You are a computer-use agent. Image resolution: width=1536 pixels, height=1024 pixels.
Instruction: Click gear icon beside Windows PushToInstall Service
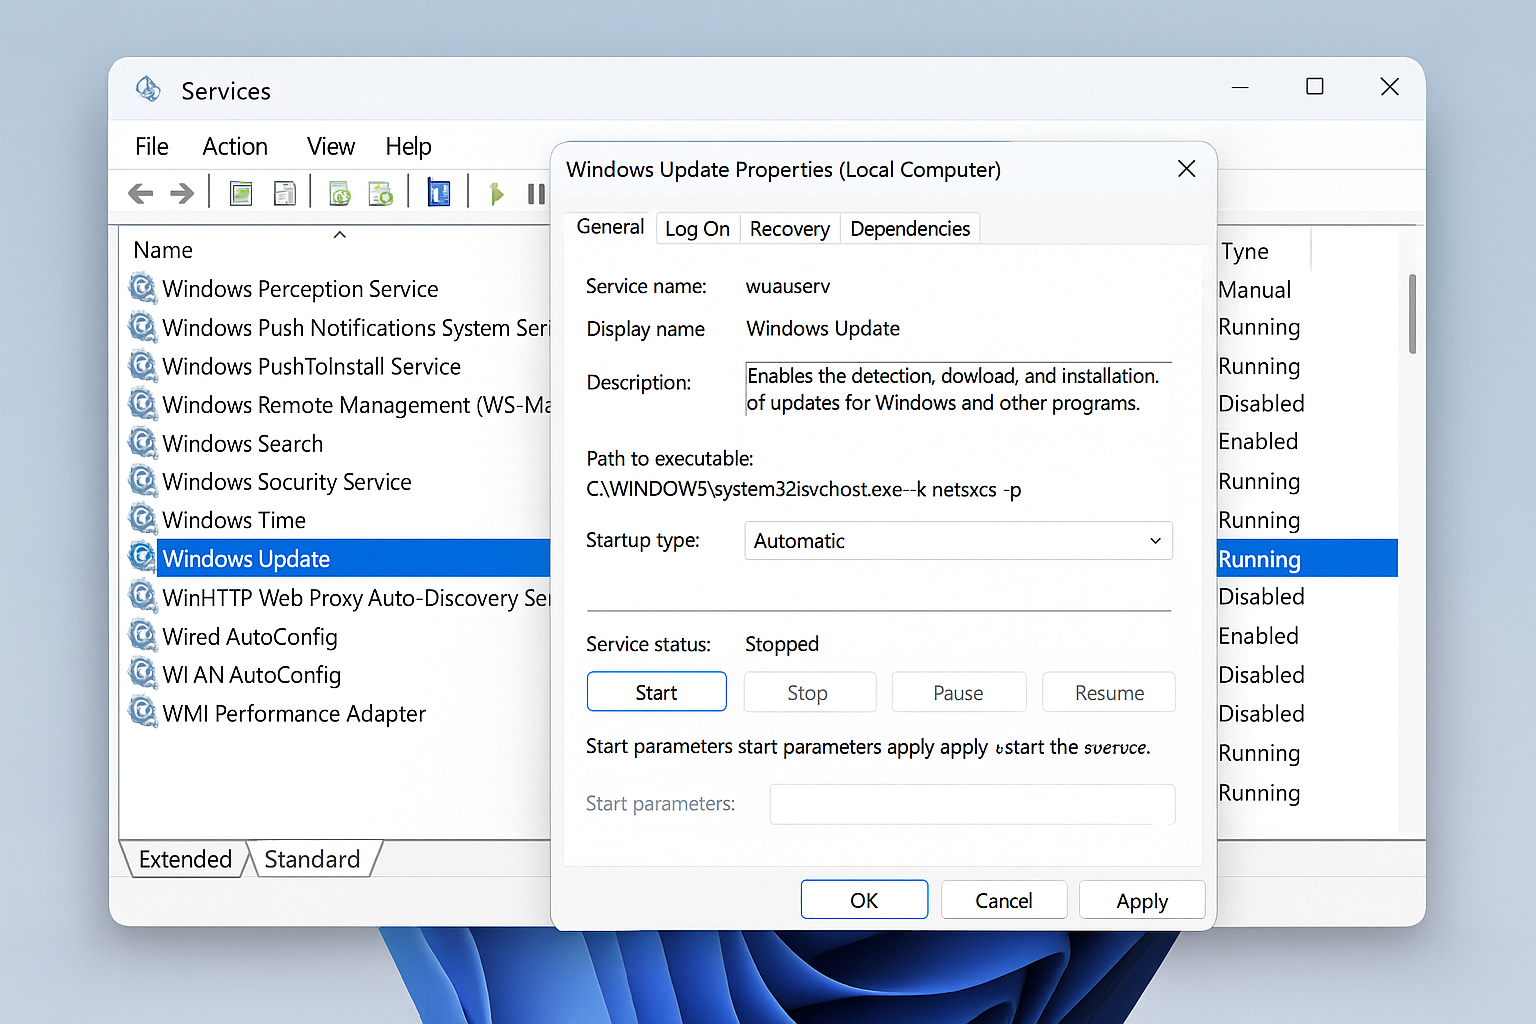[143, 366]
